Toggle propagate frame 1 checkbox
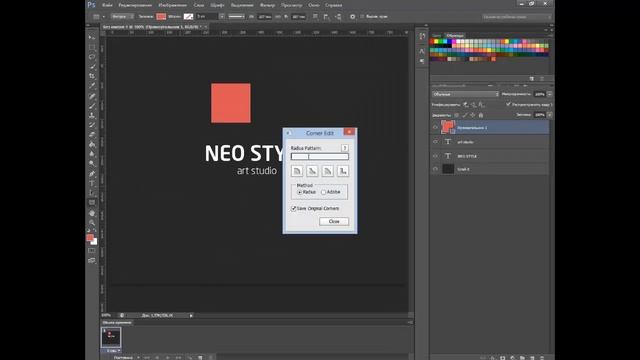The width and height of the screenshot is (640, 360). tap(508, 104)
